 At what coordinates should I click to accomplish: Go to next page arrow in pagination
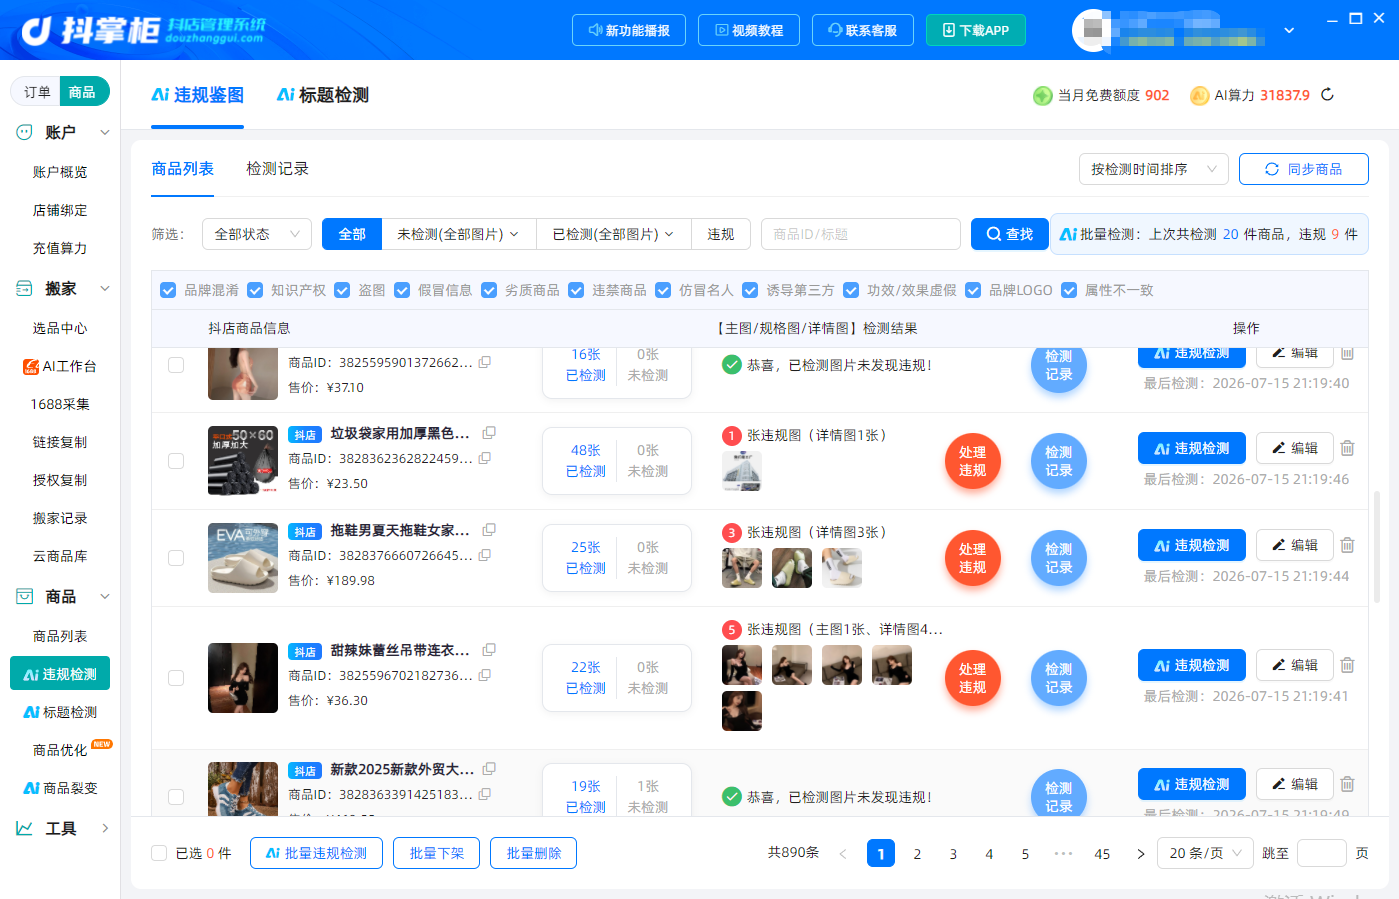click(1140, 854)
